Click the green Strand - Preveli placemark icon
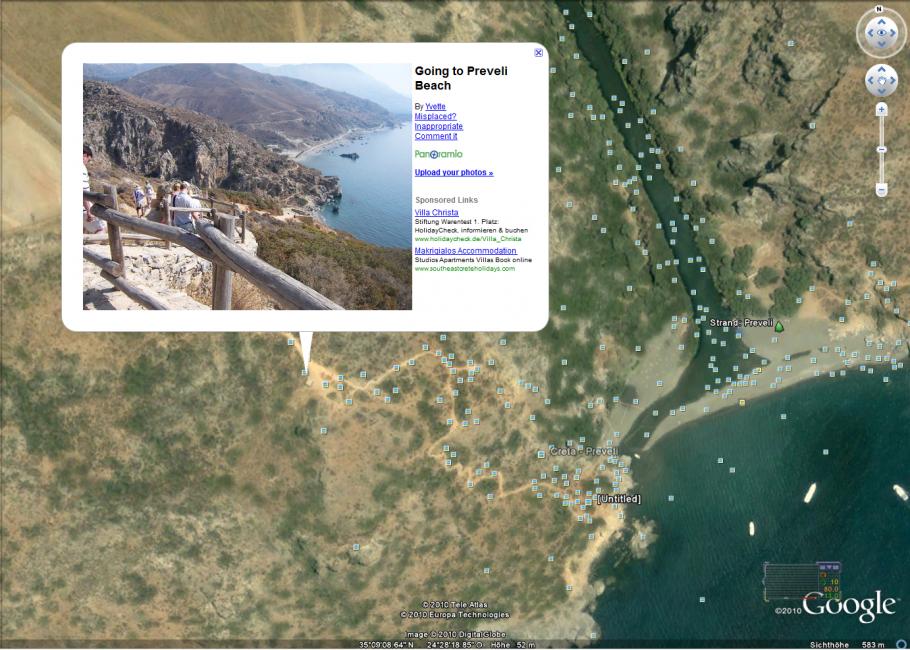Image resolution: width=910 pixels, height=650 pixels. click(x=779, y=326)
